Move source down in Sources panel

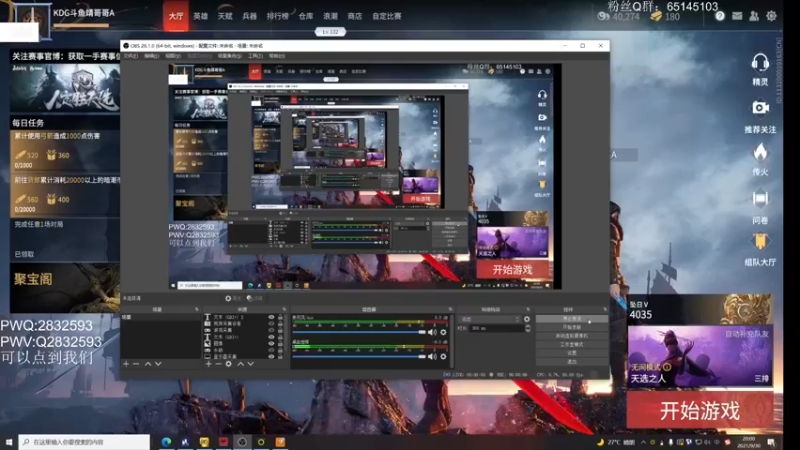tap(251, 364)
